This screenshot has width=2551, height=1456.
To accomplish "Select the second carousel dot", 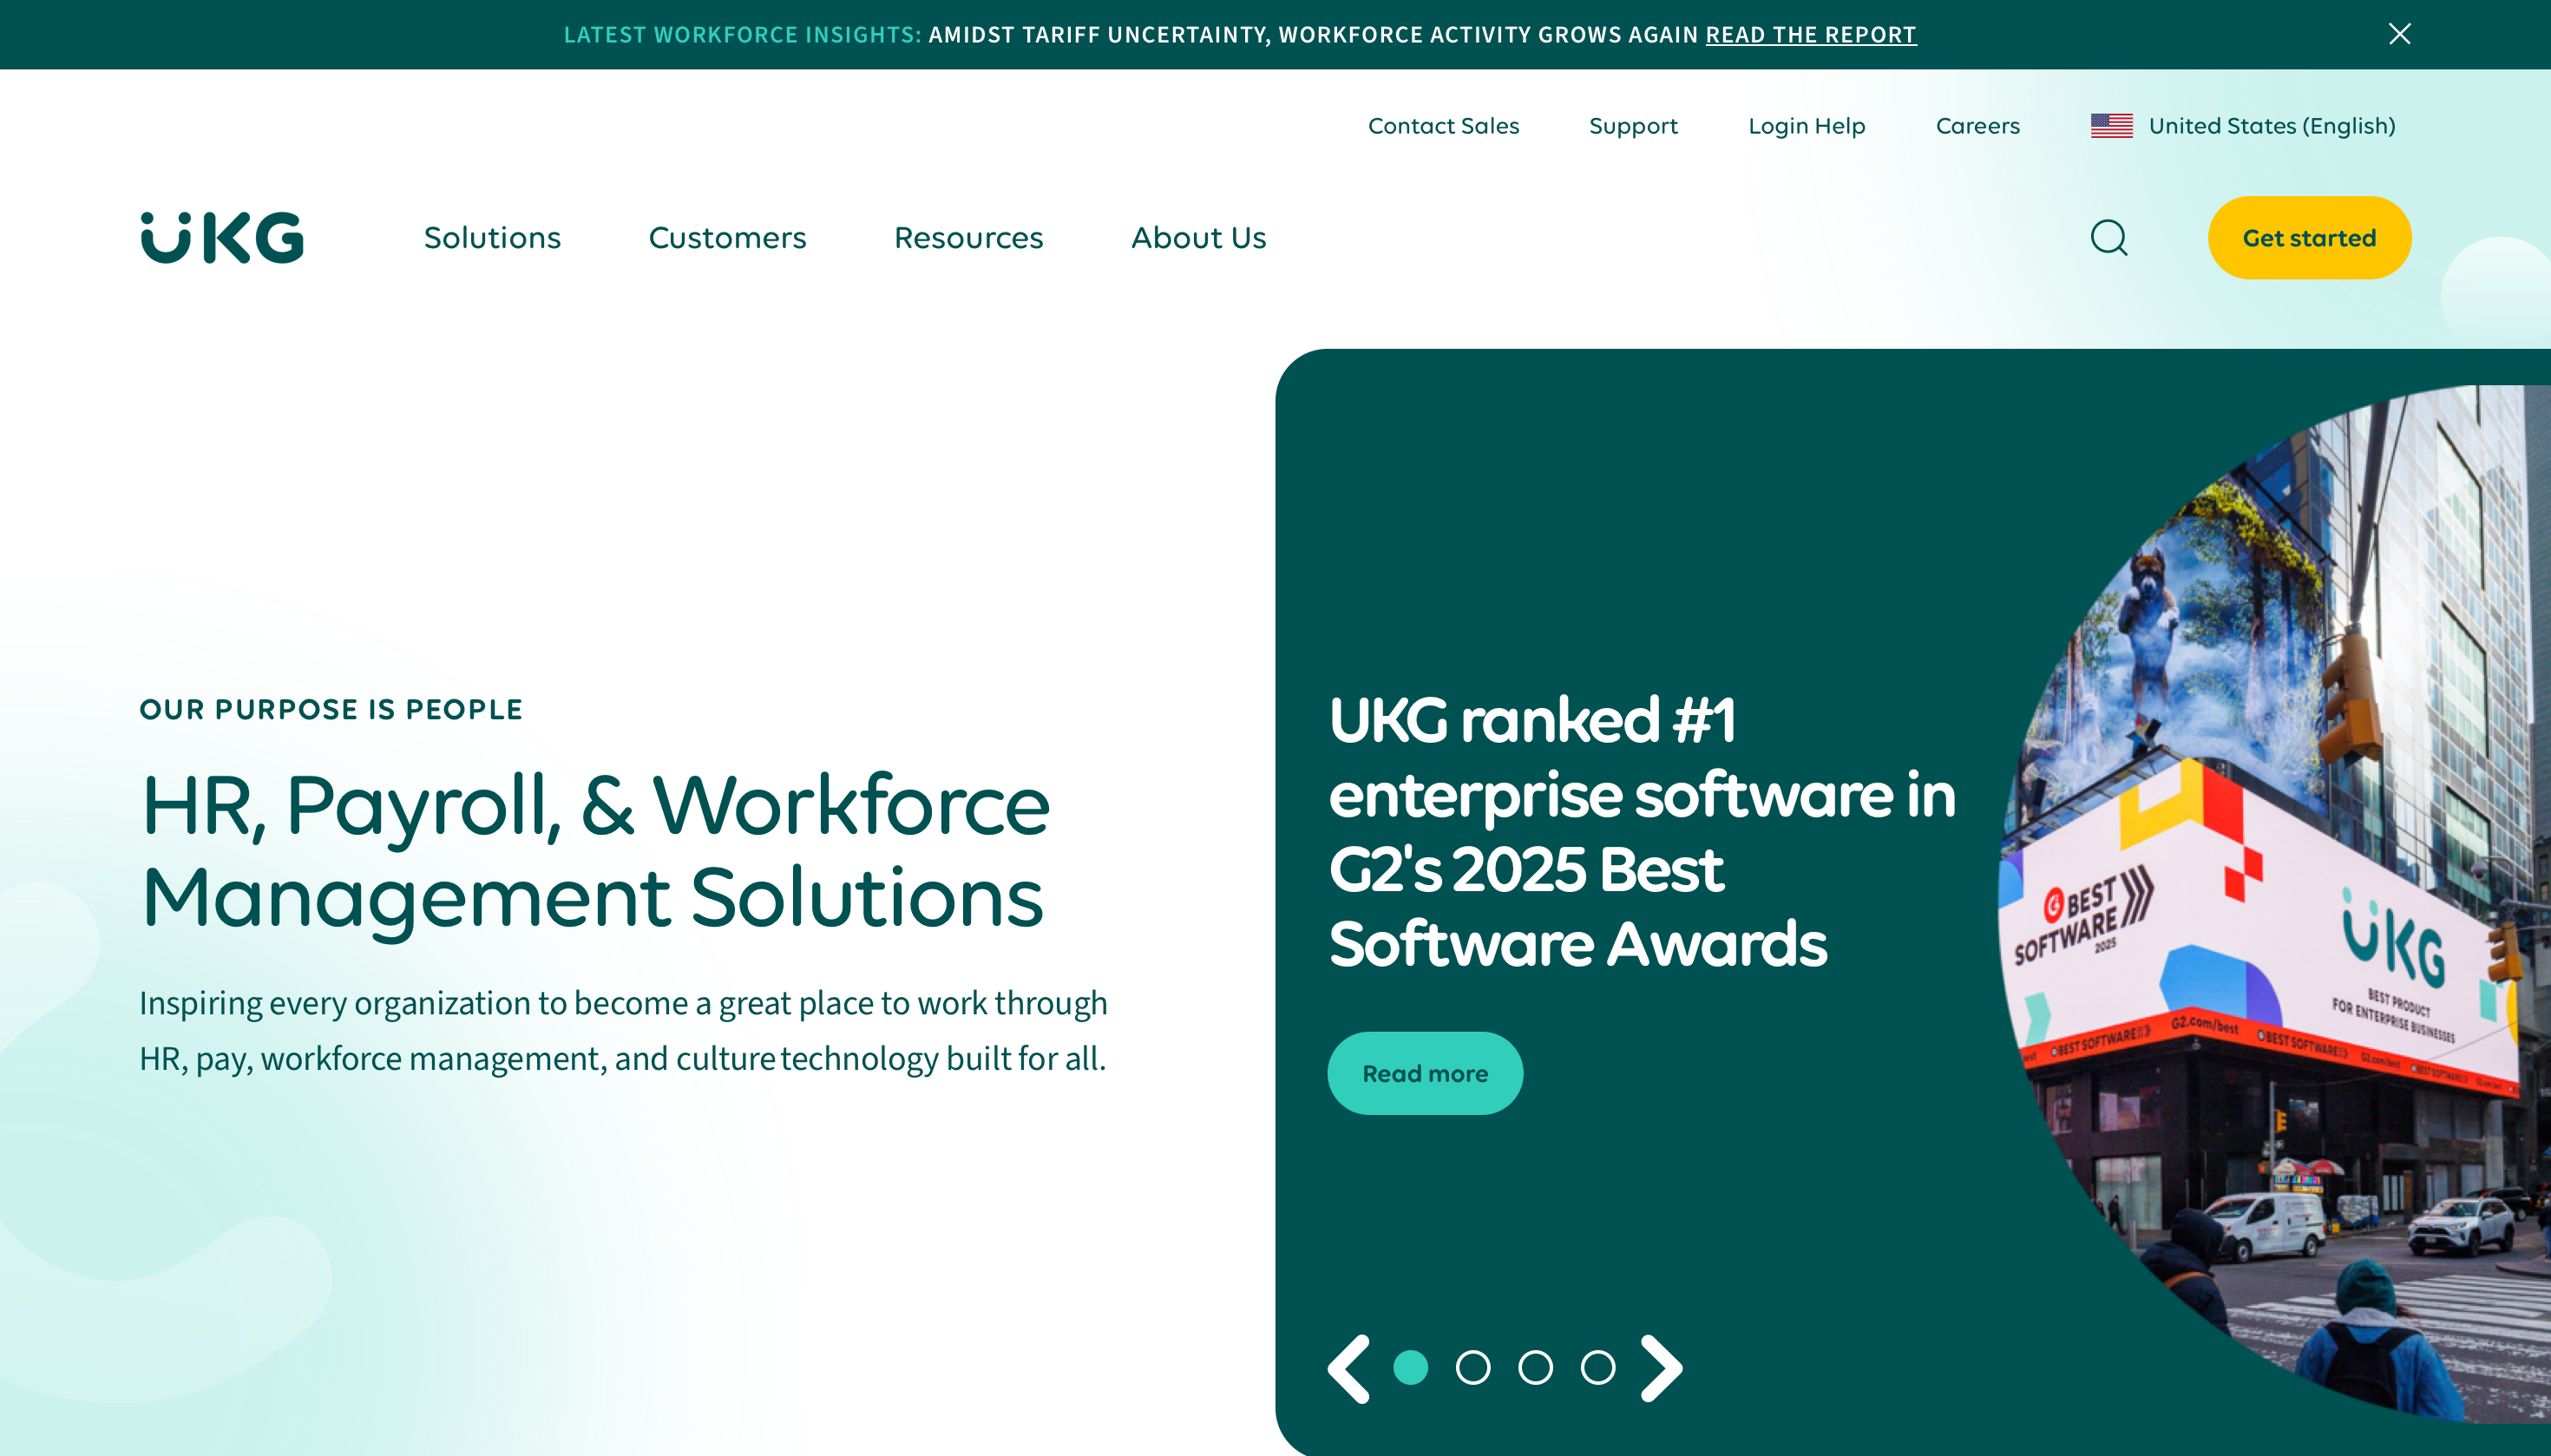I will pyautogui.click(x=1473, y=1367).
